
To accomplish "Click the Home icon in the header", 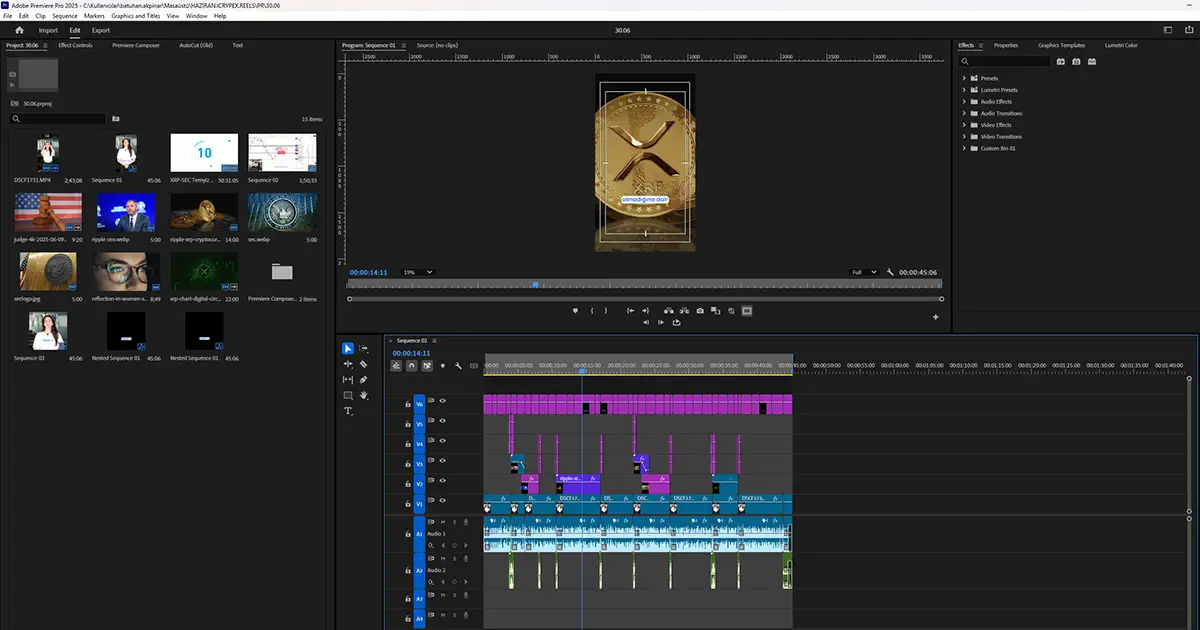I will [19, 30].
